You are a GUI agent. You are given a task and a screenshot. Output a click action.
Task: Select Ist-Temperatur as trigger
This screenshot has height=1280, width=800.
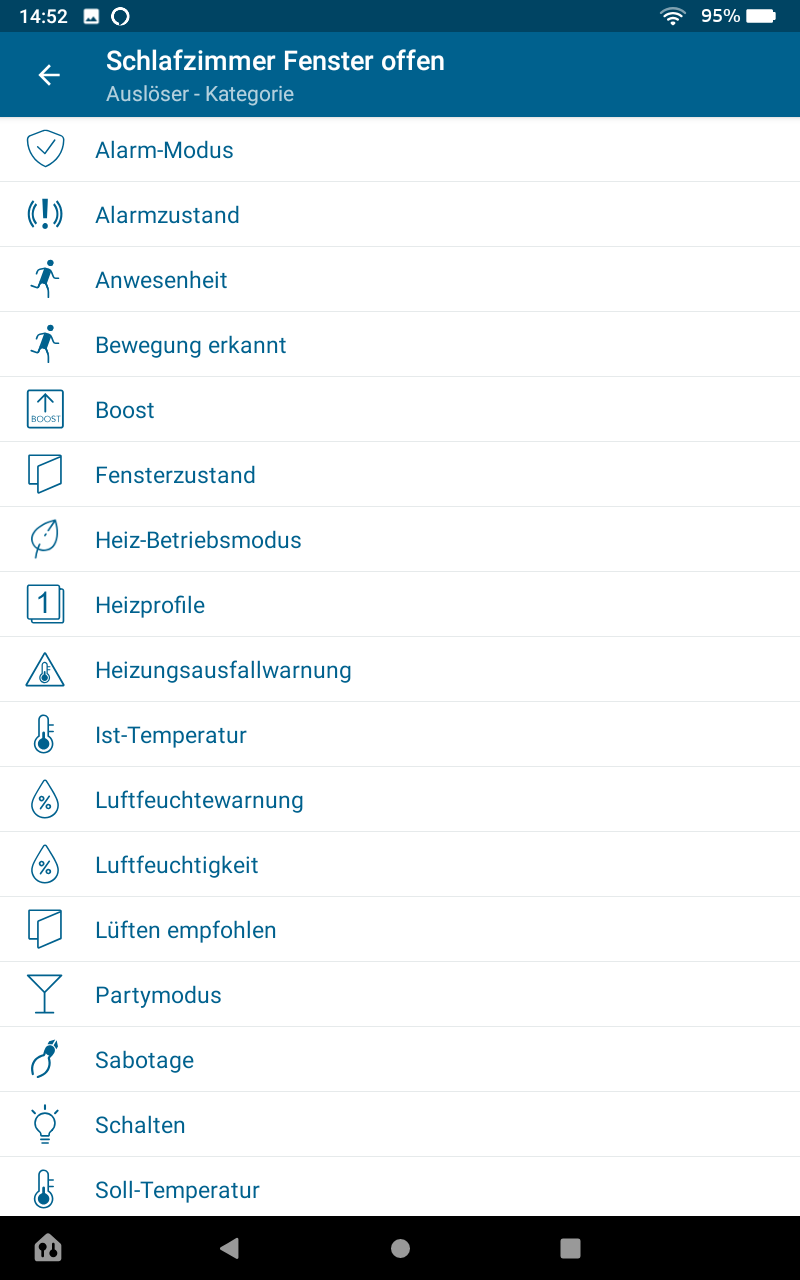171,735
